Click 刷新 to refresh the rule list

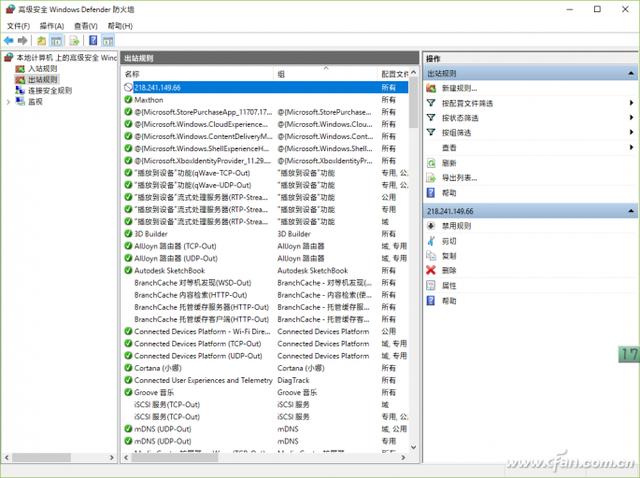449,163
